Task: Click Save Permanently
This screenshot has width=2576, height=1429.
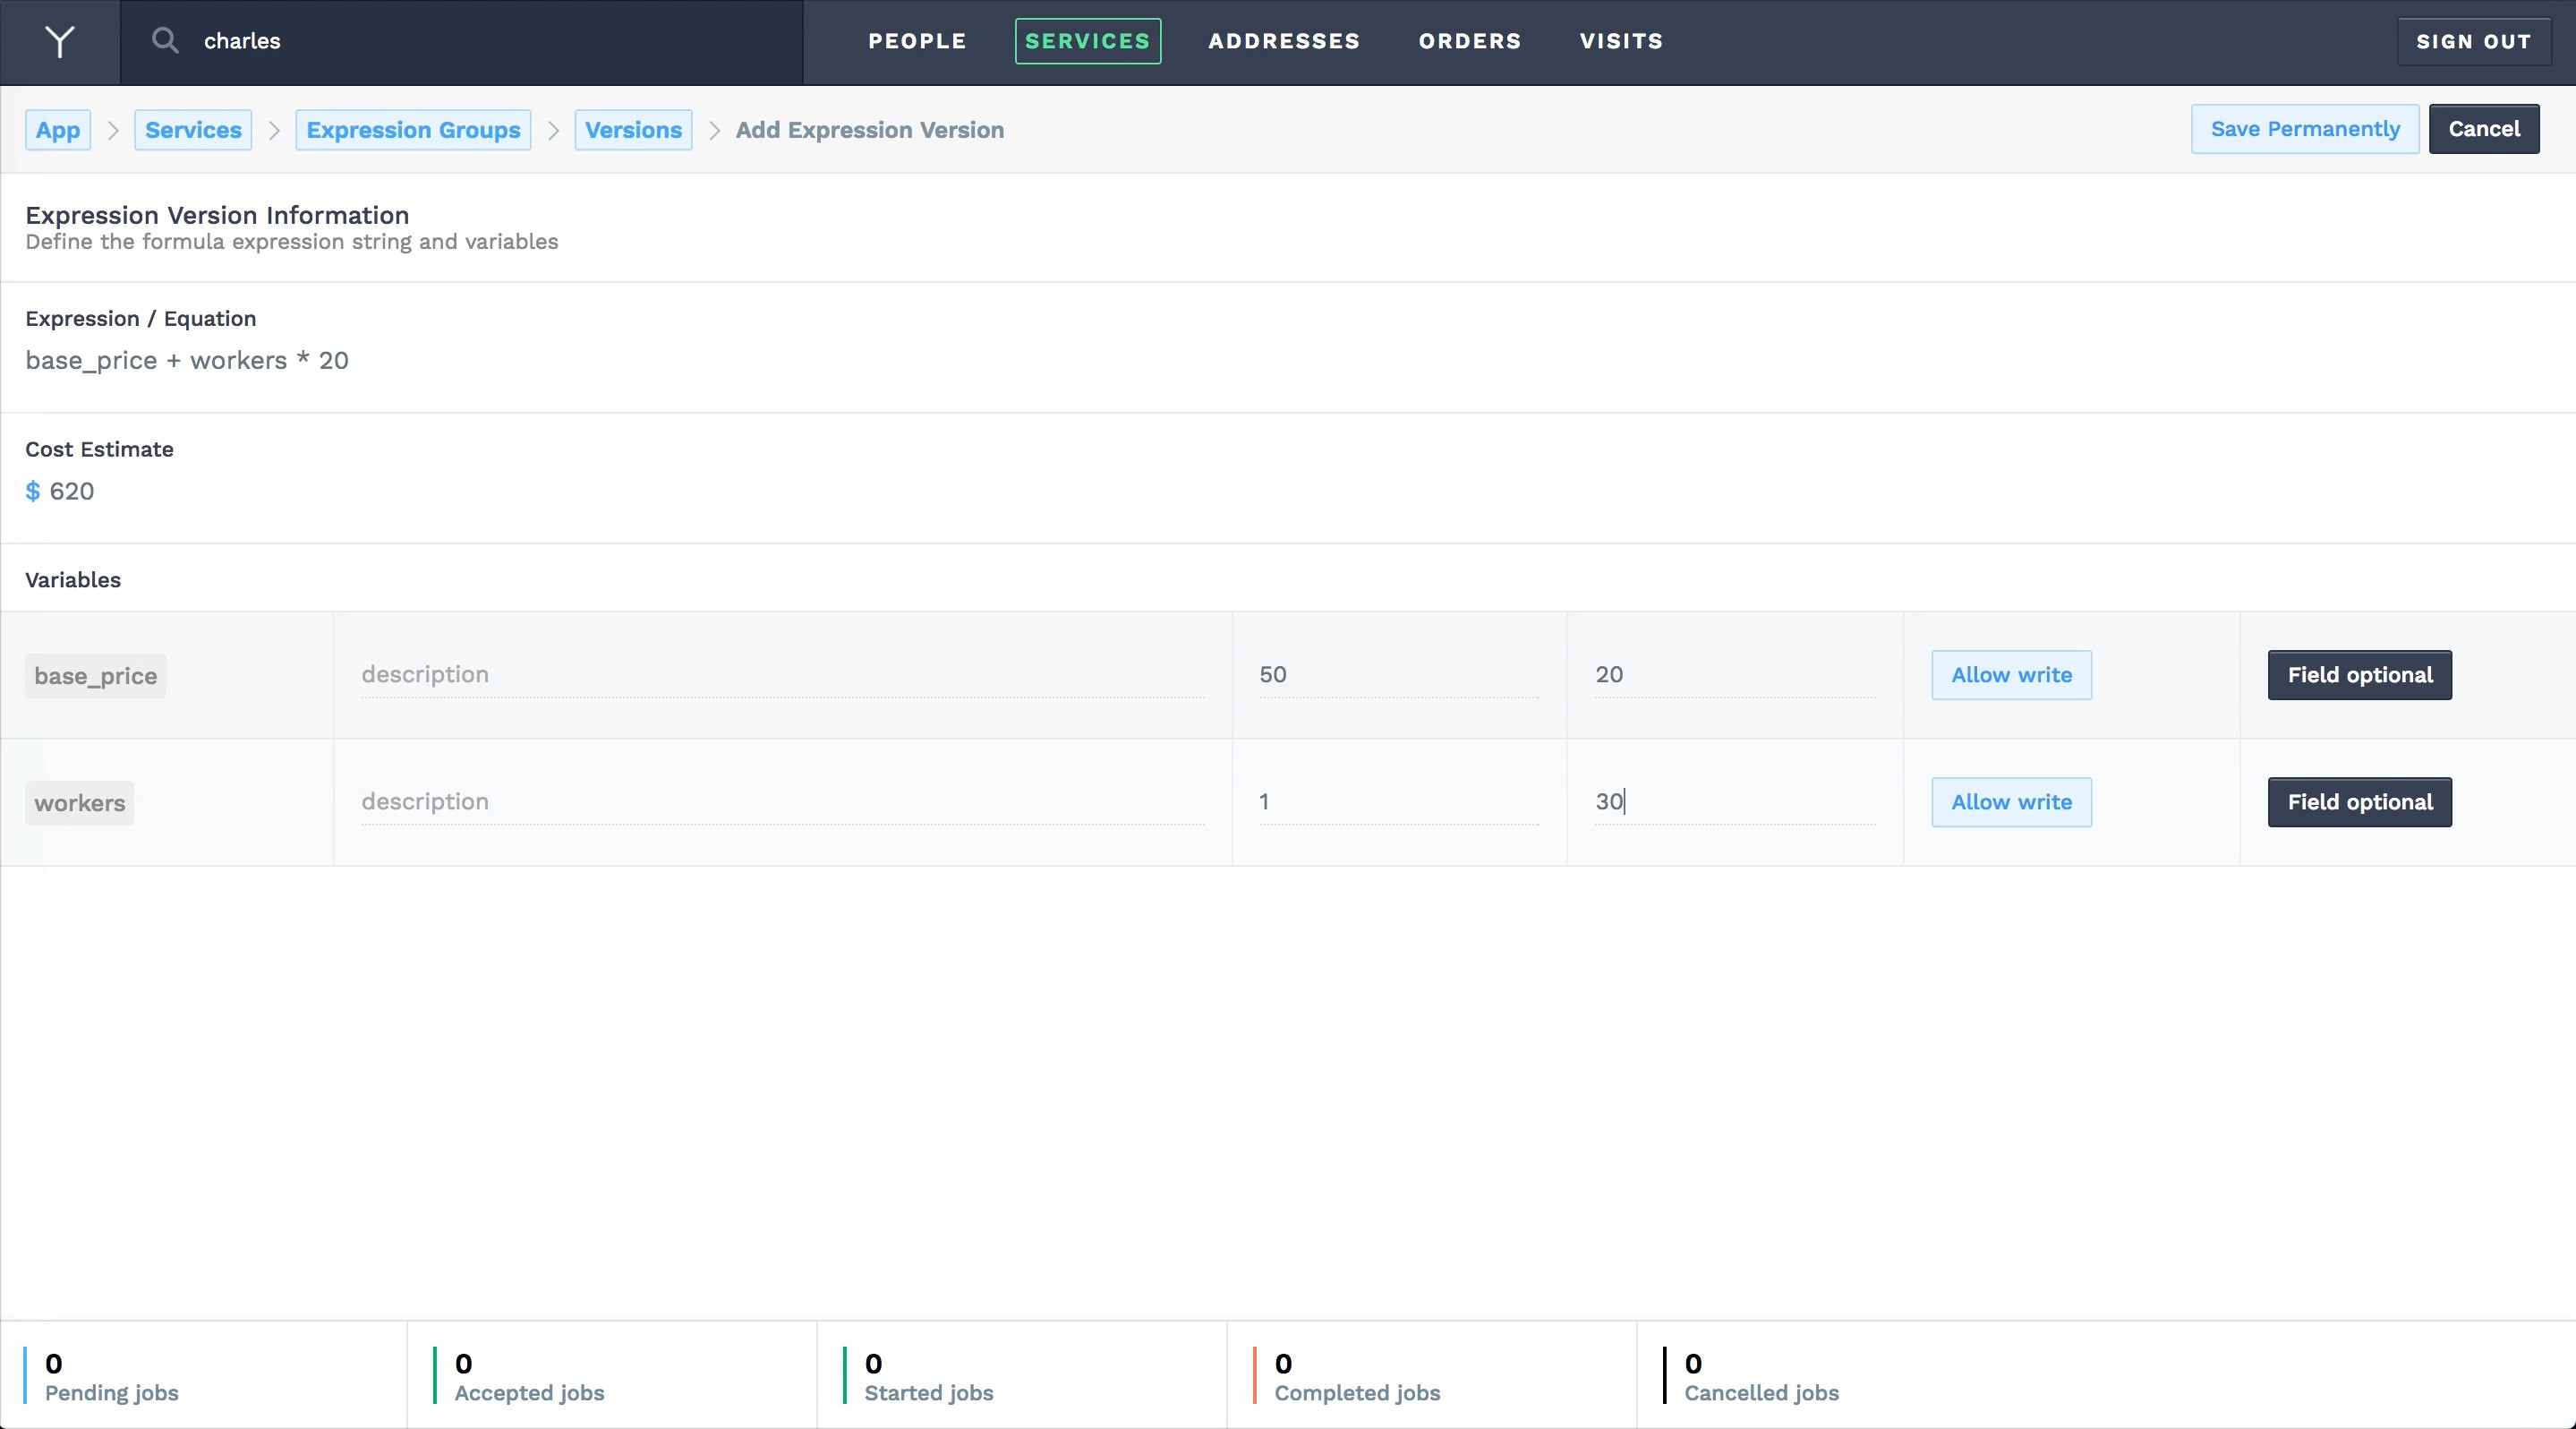Action: pos(2305,129)
